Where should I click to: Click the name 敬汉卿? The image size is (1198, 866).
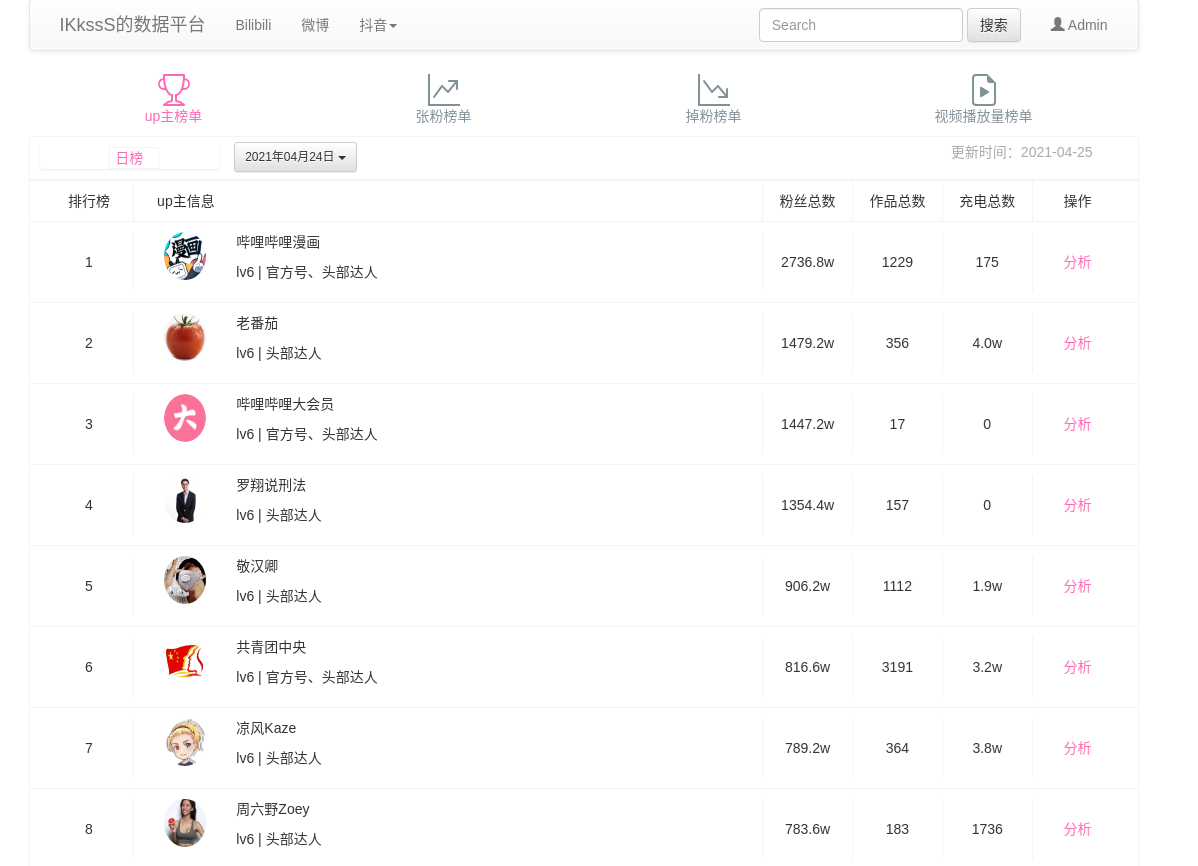point(257,566)
